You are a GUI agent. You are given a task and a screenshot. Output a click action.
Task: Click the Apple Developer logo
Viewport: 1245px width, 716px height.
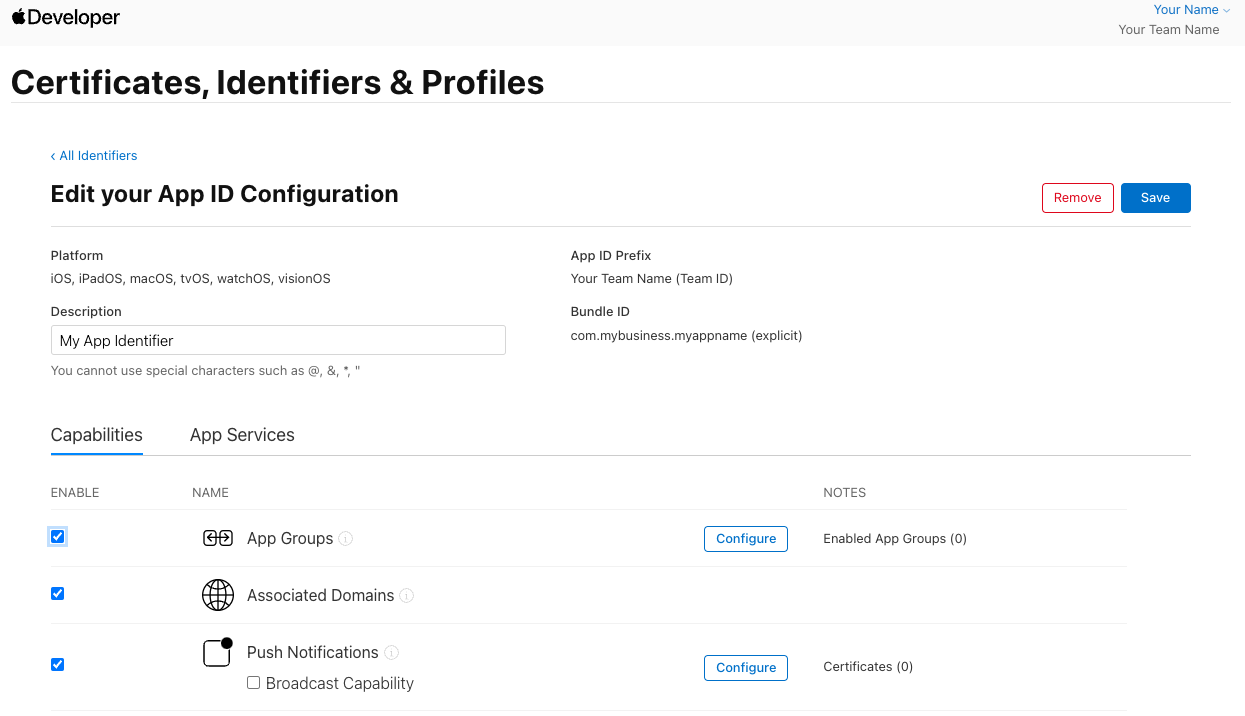pos(66,18)
